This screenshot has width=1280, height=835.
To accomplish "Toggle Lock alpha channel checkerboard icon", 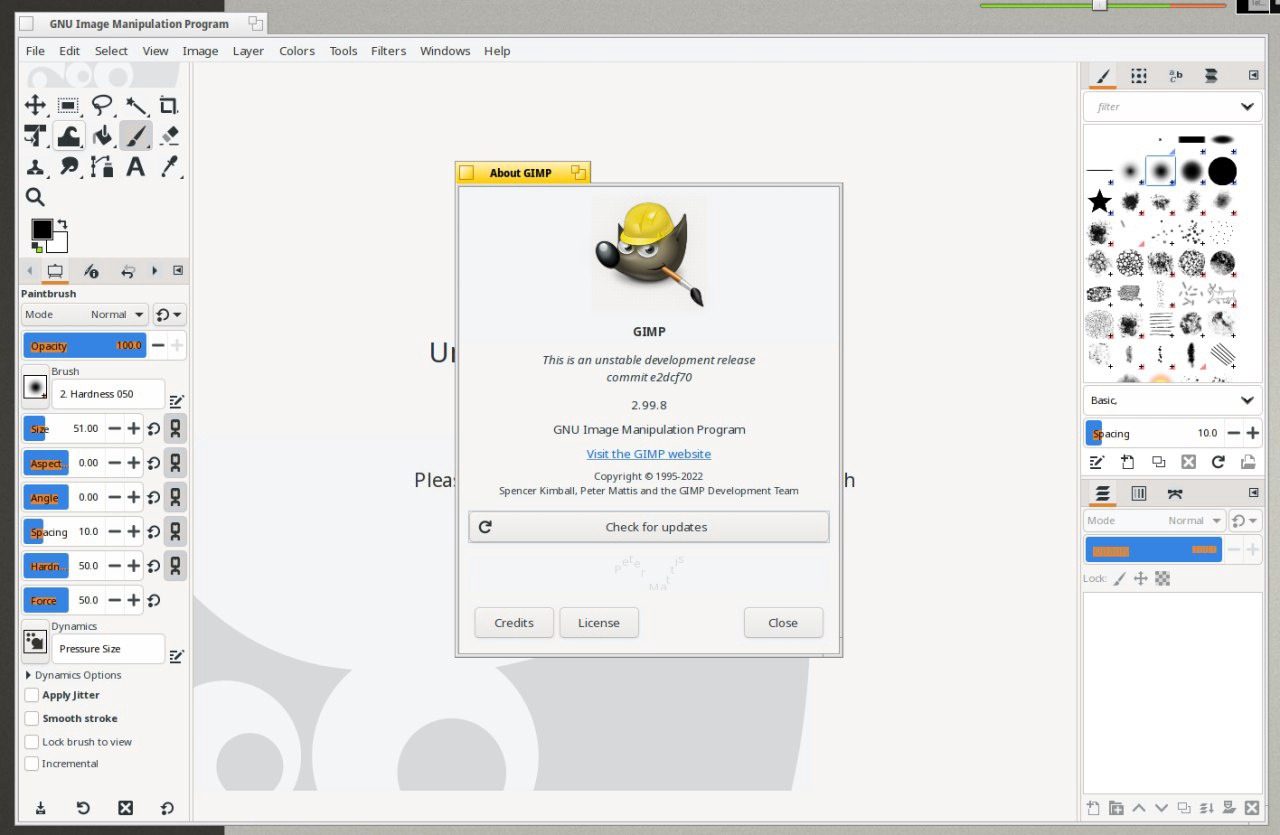I will coord(1162,579).
